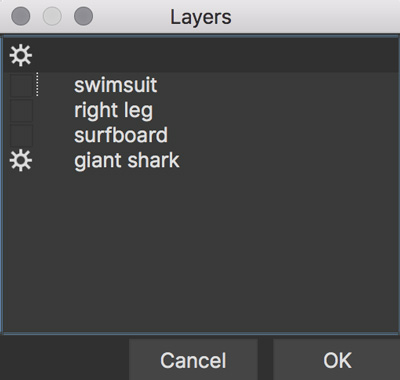Close the Layers window with the left title-bar button
Image resolution: width=400 pixels, height=380 pixels.
[21, 16]
